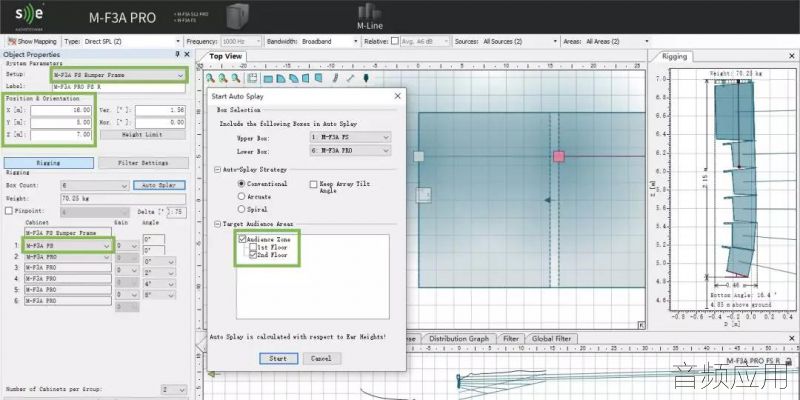Viewport: 800px width, 400px height.
Task: Click the first zoom magnifier icon in Top View toolbar
Action: pos(210,78)
